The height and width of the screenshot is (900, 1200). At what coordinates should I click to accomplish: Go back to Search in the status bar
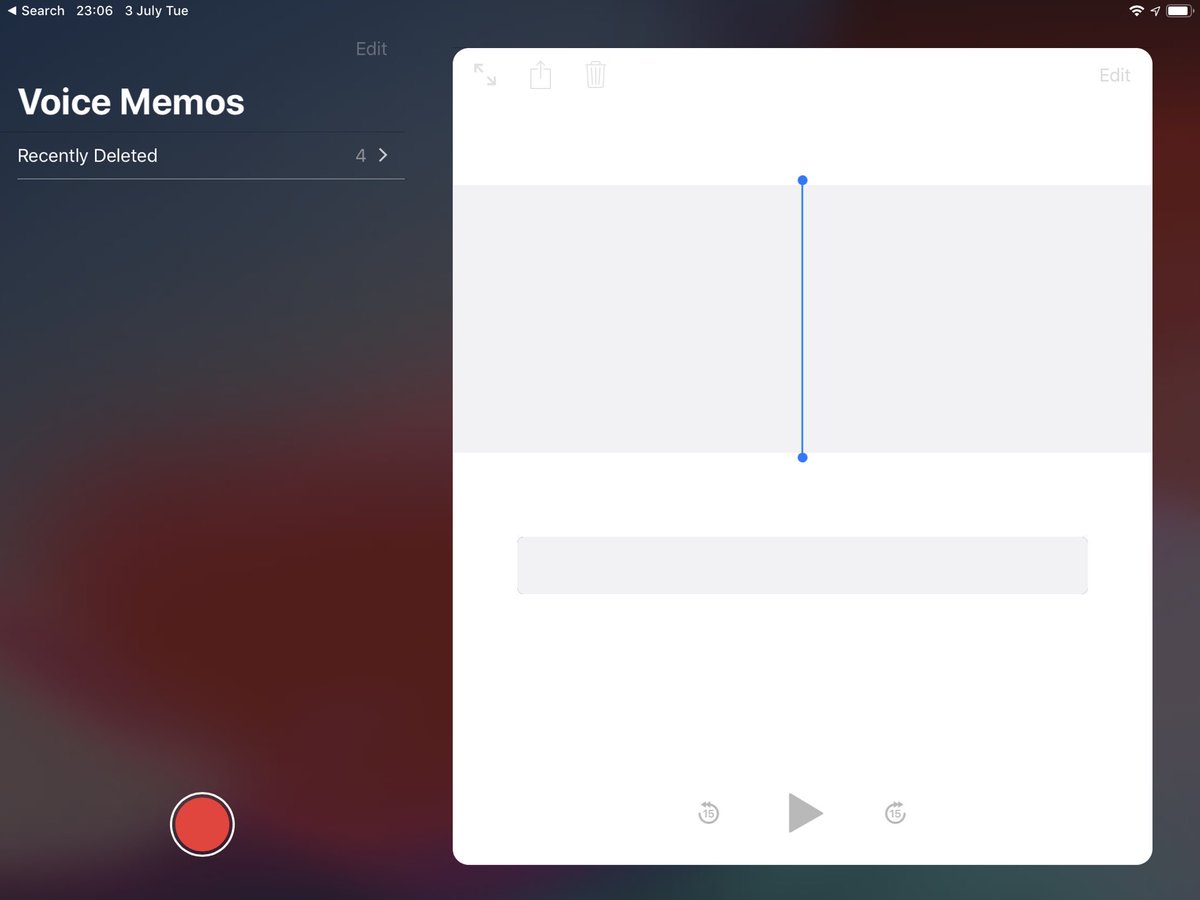coord(36,11)
